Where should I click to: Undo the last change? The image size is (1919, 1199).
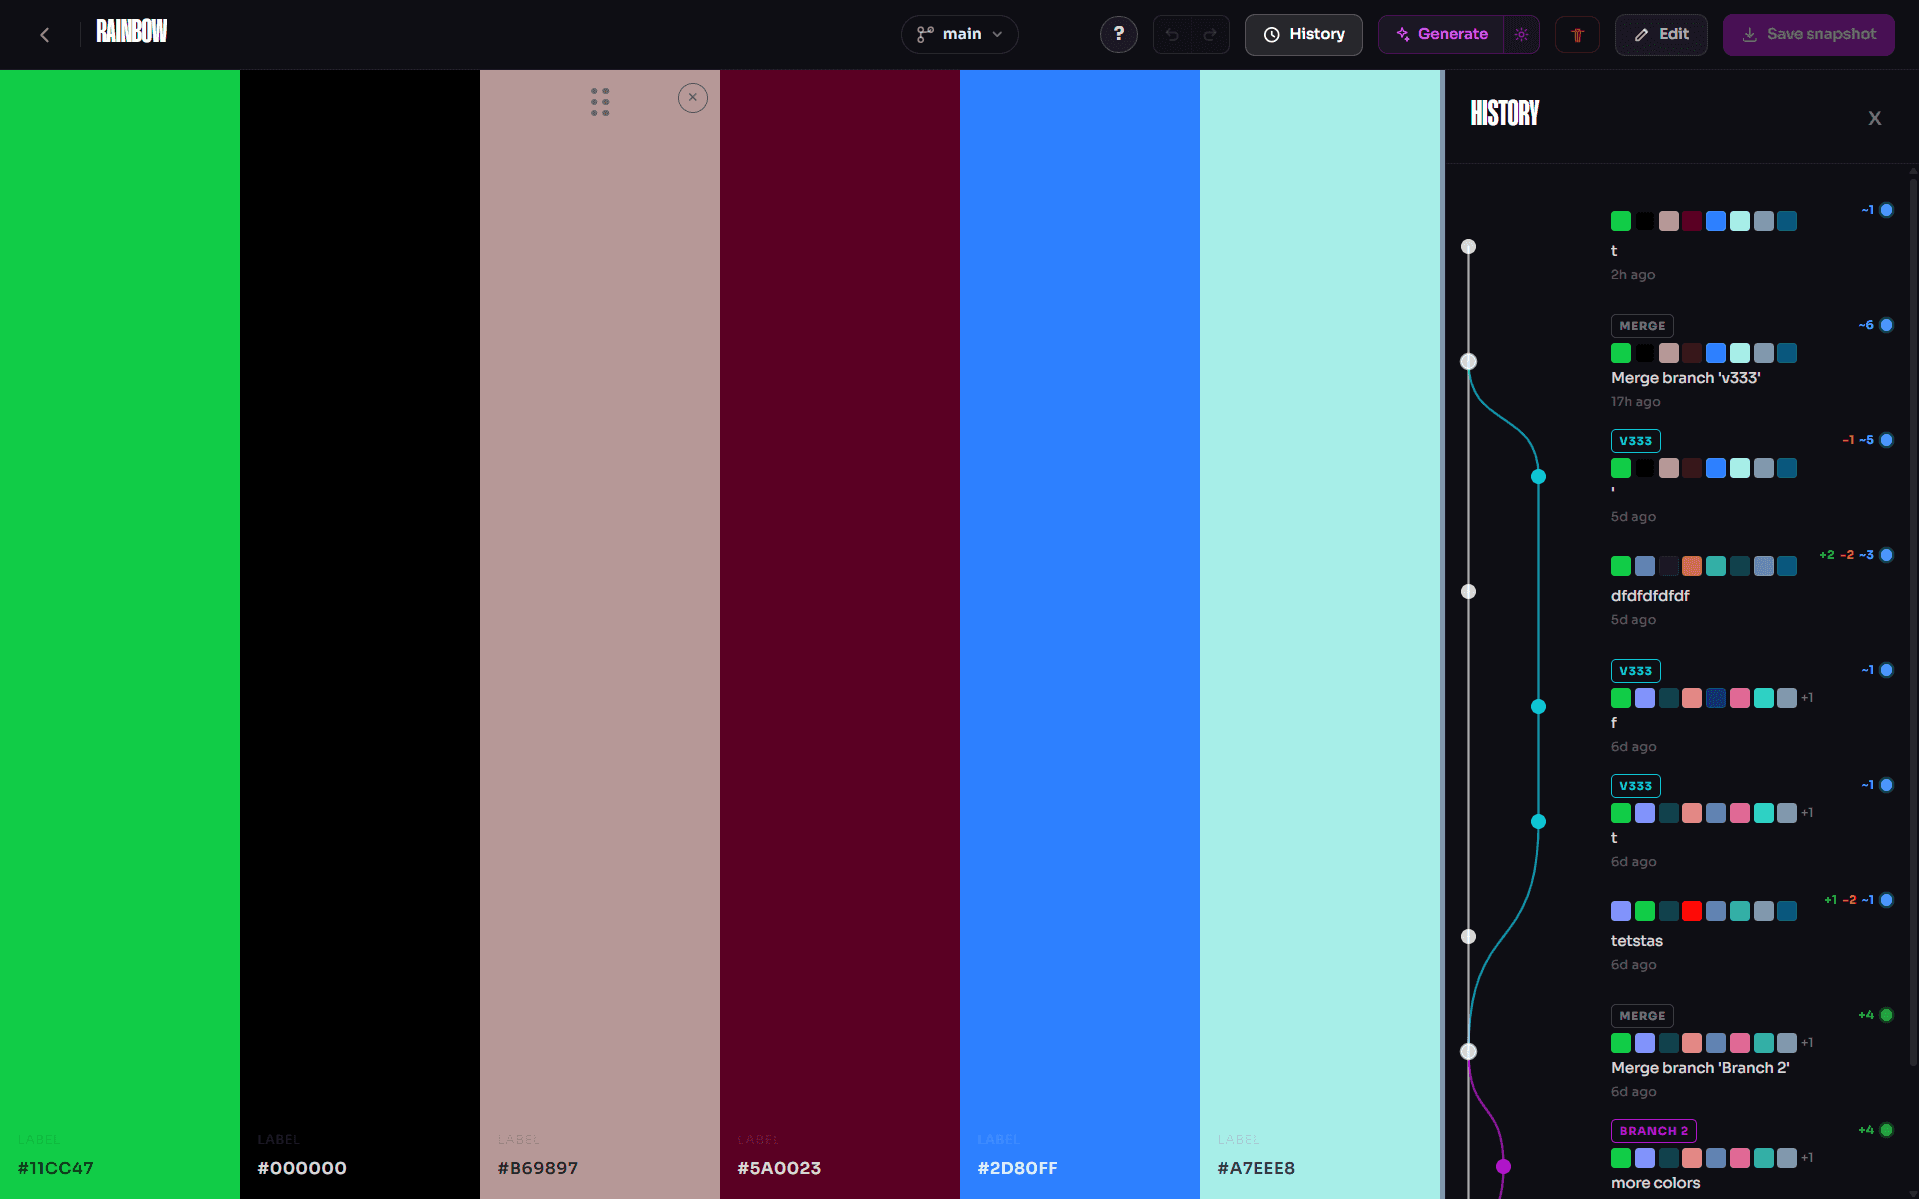[1172, 35]
